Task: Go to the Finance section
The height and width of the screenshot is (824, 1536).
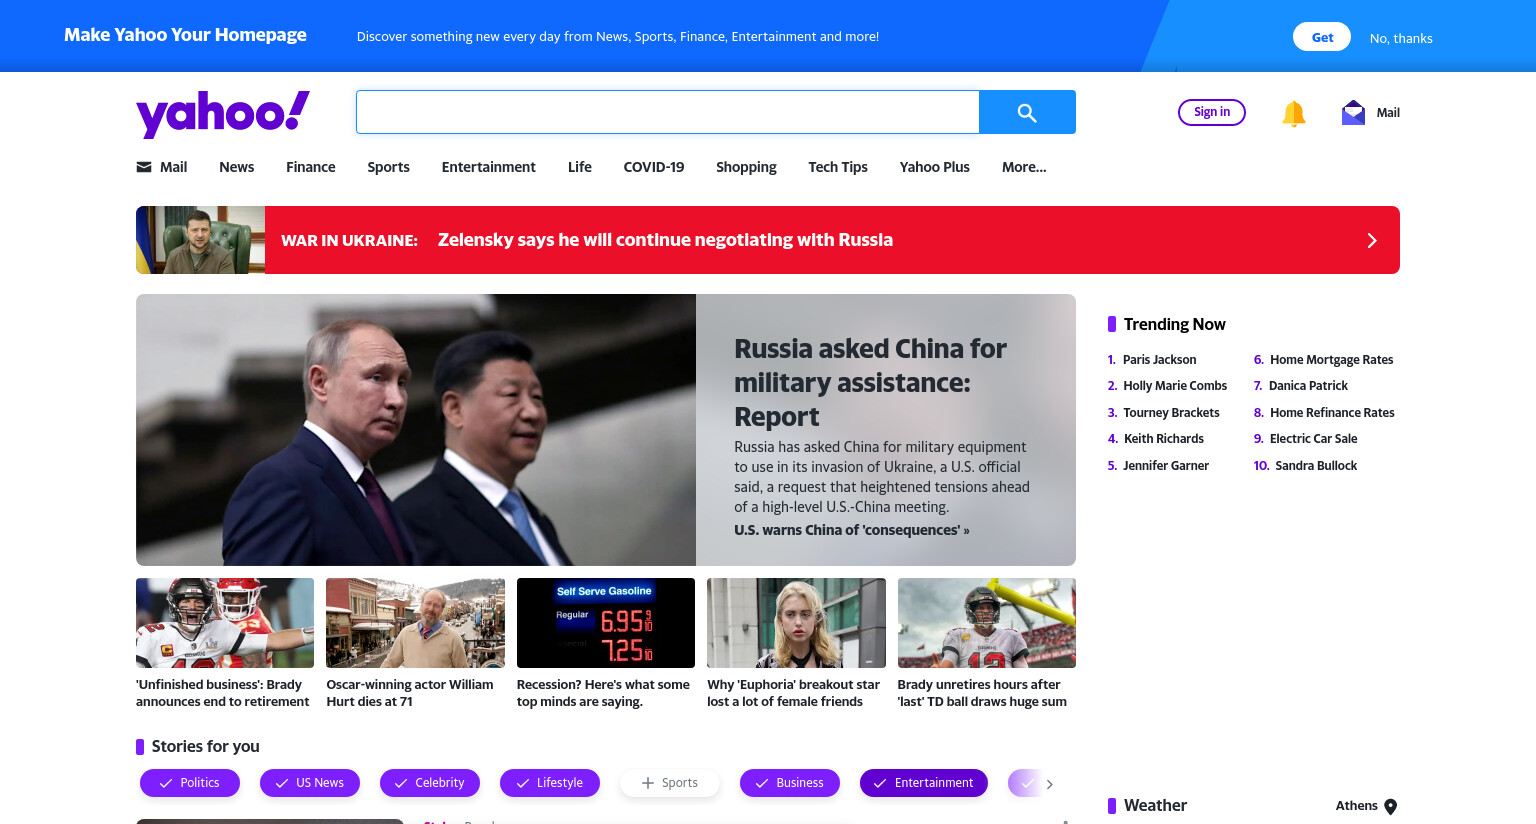Action: click(311, 167)
